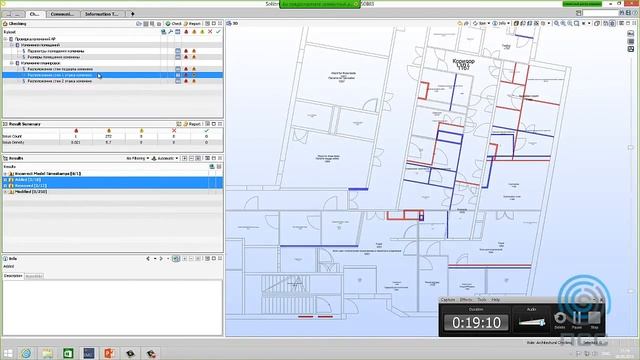Screen dimensions: 640x360
Task: Click the Check button in Checking panel
Action: click(173, 24)
